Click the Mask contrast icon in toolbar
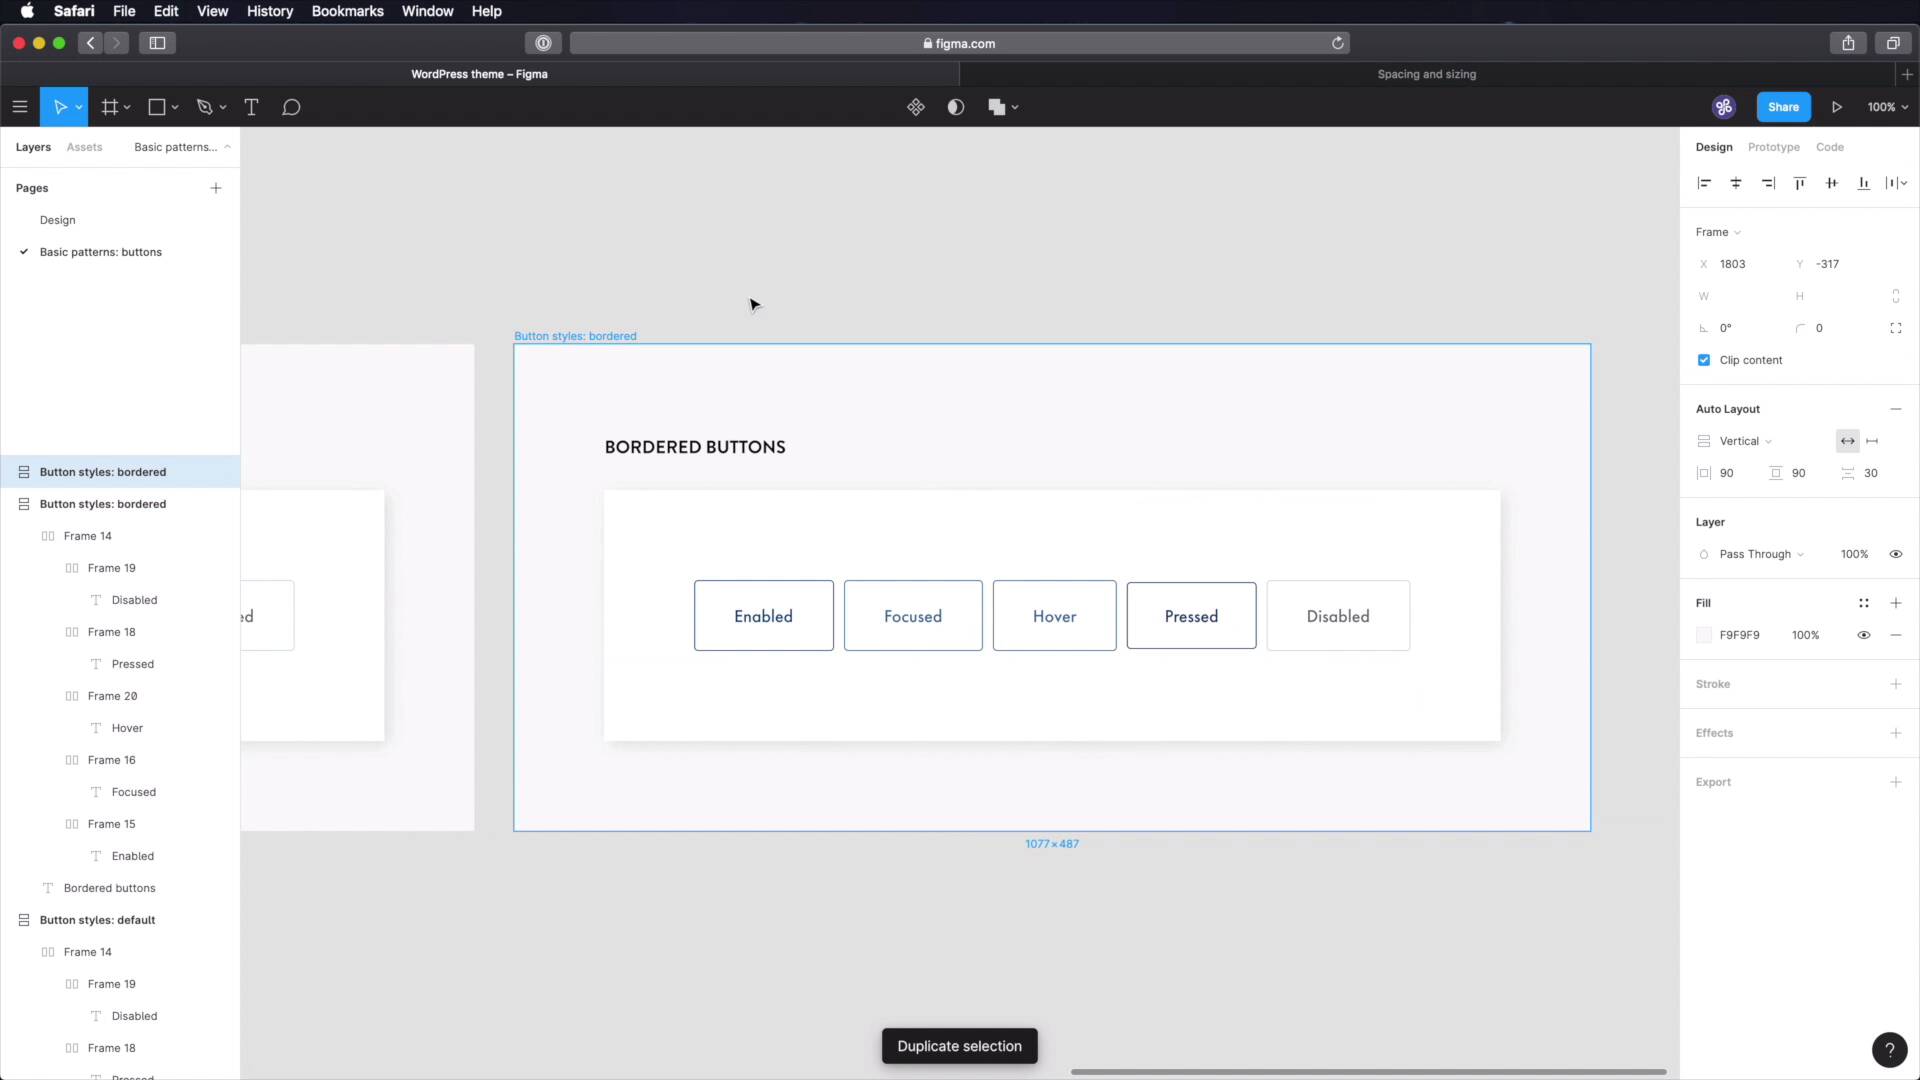 coord(956,107)
